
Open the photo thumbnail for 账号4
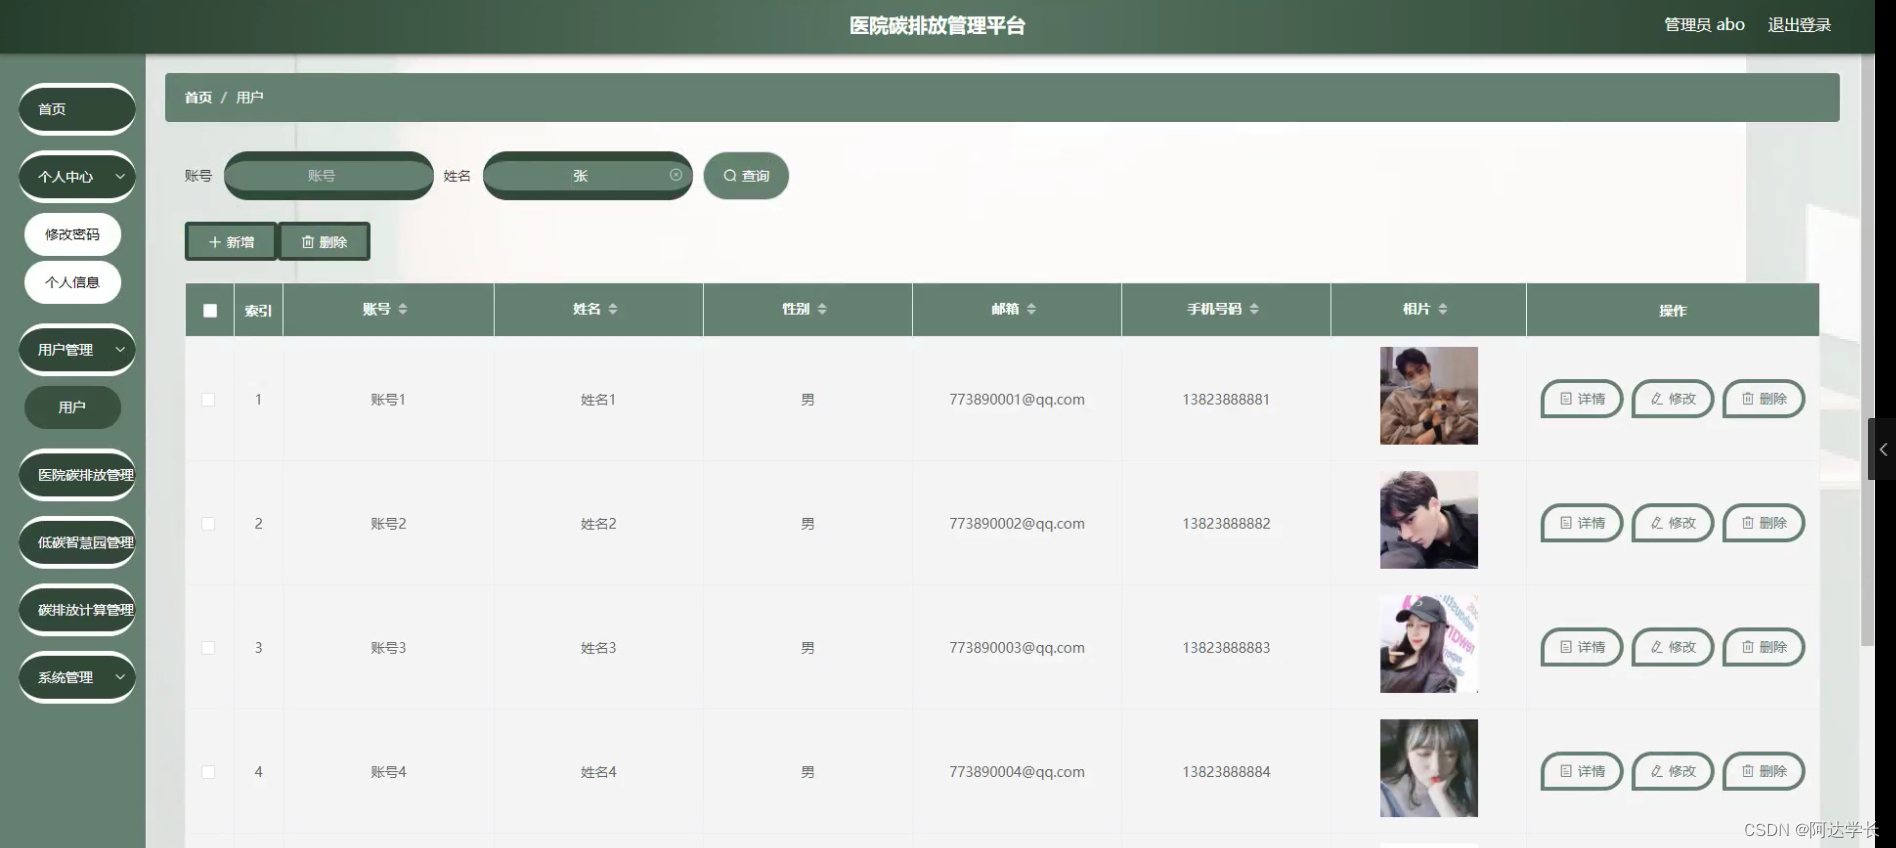click(1428, 768)
